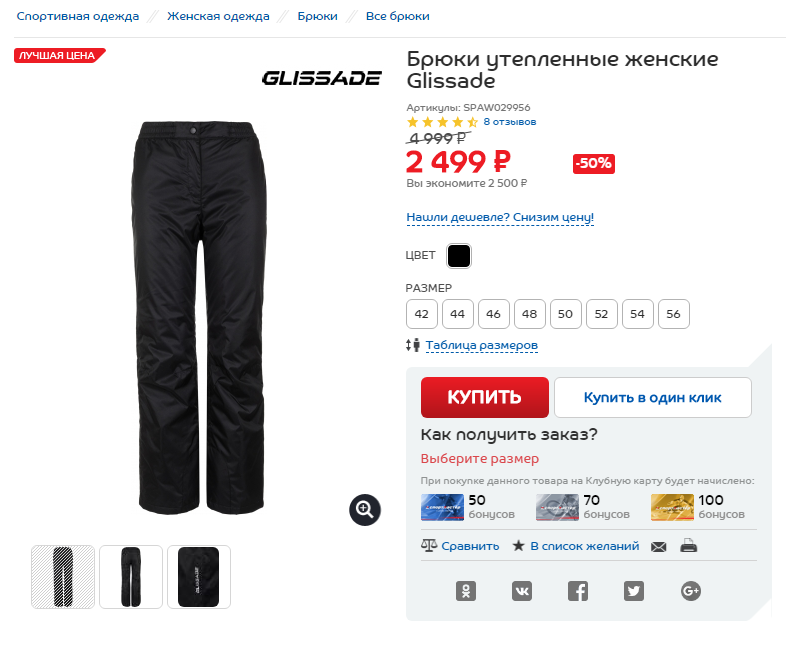Click the printer icon
This screenshot has width=787, height=646.
tap(689, 546)
